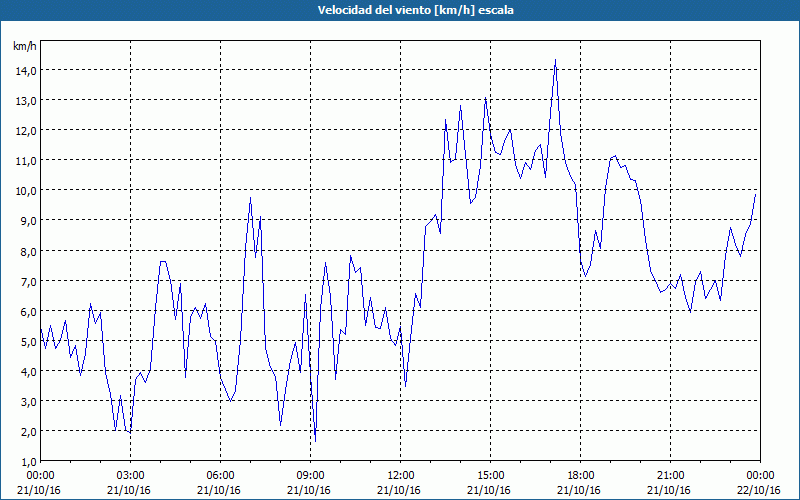Click the '10,0' y-axis value

click(x=26, y=191)
